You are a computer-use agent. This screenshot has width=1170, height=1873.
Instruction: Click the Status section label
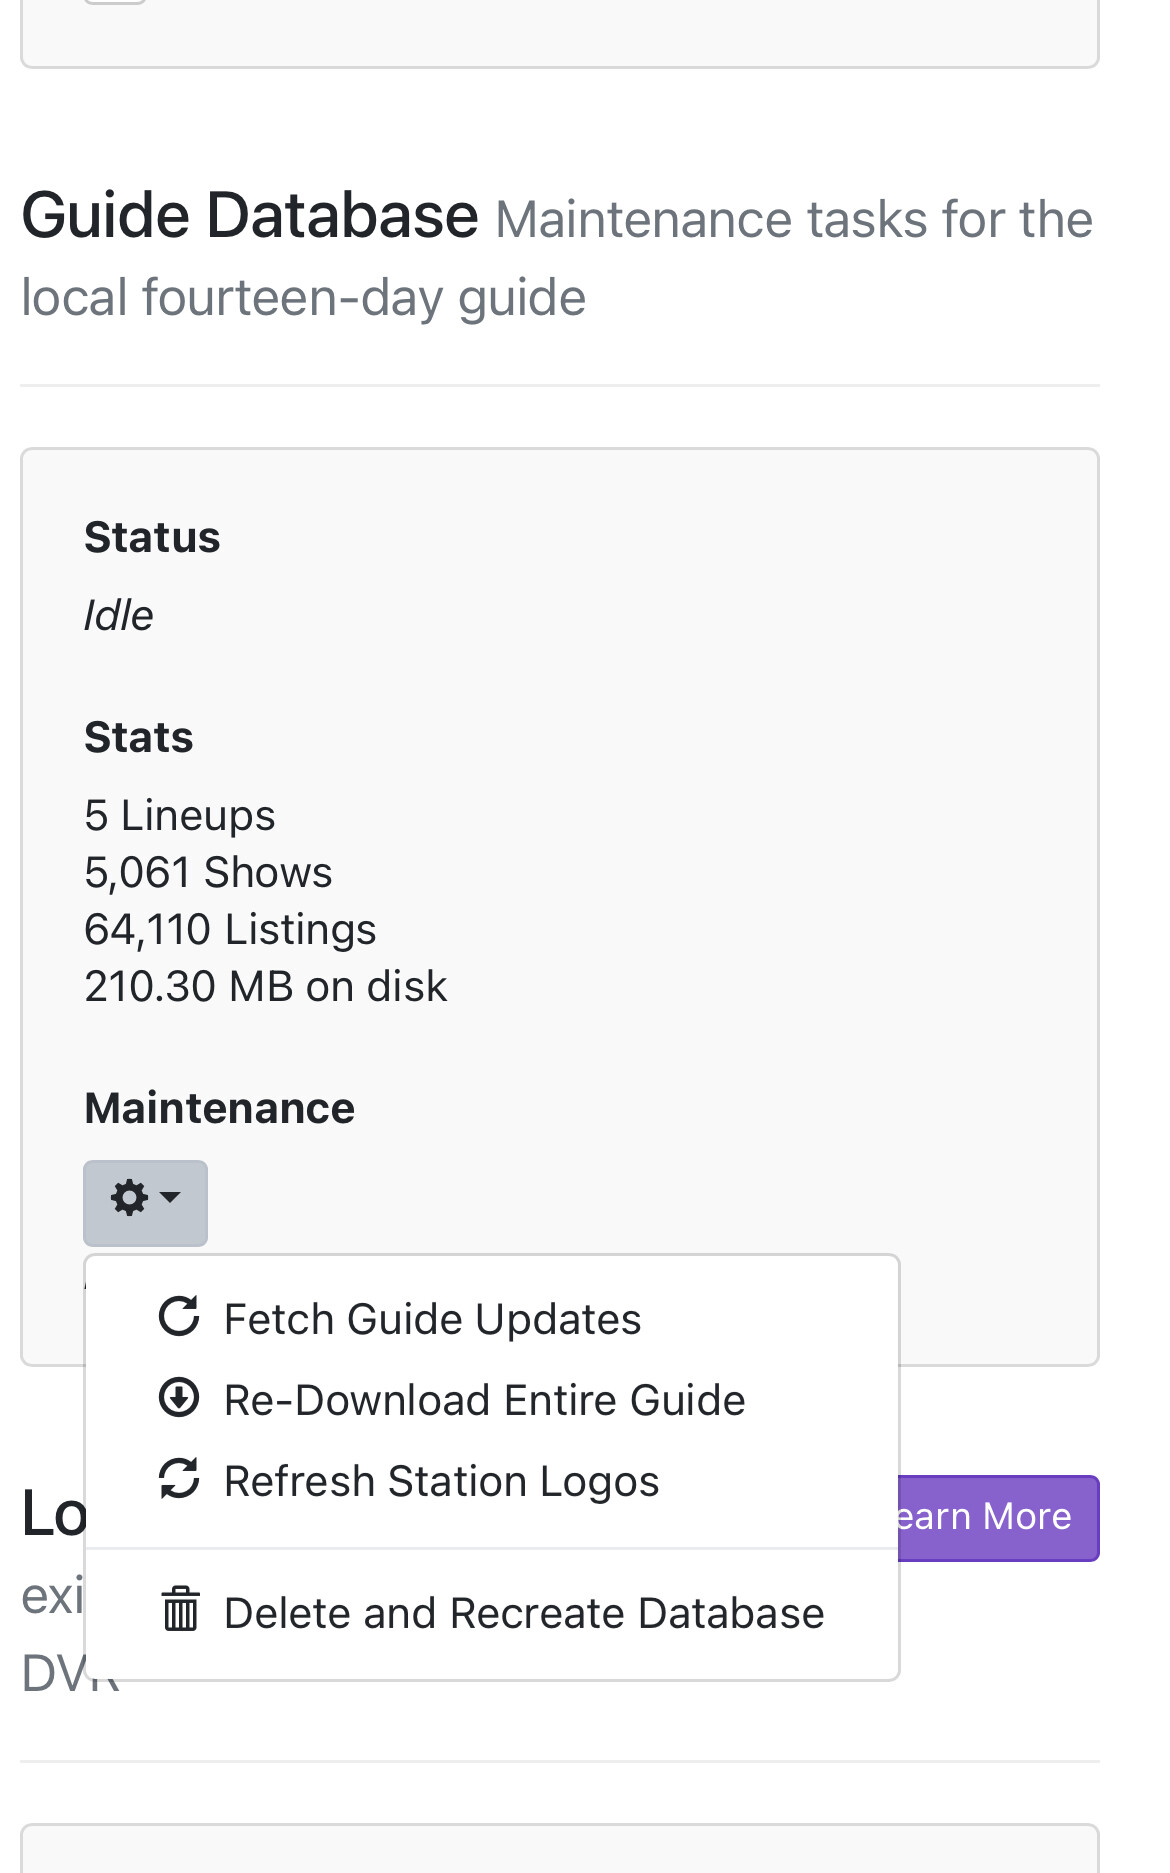(152, 537)
